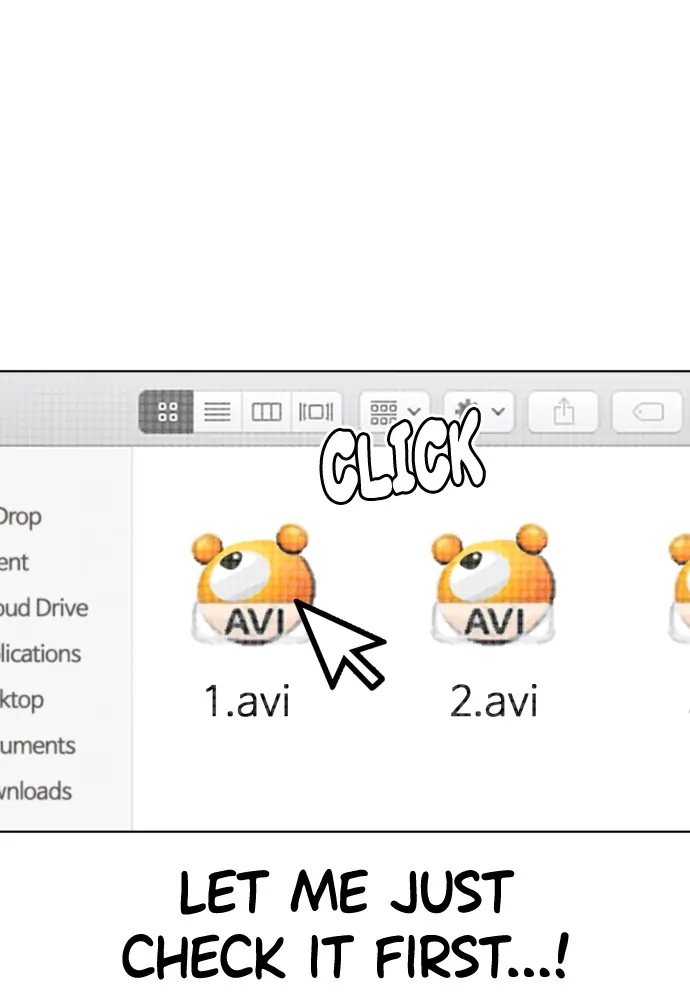This screenshot has width=690, height=1000.
Task: Click the edit tags button
Action: (x=648, y=411)
